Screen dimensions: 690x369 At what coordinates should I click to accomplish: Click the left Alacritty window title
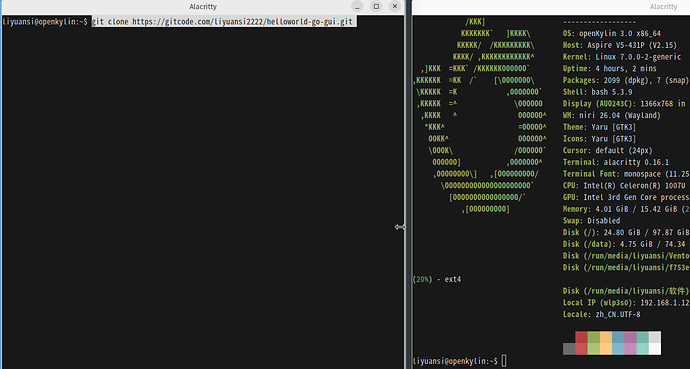point(203,7)
